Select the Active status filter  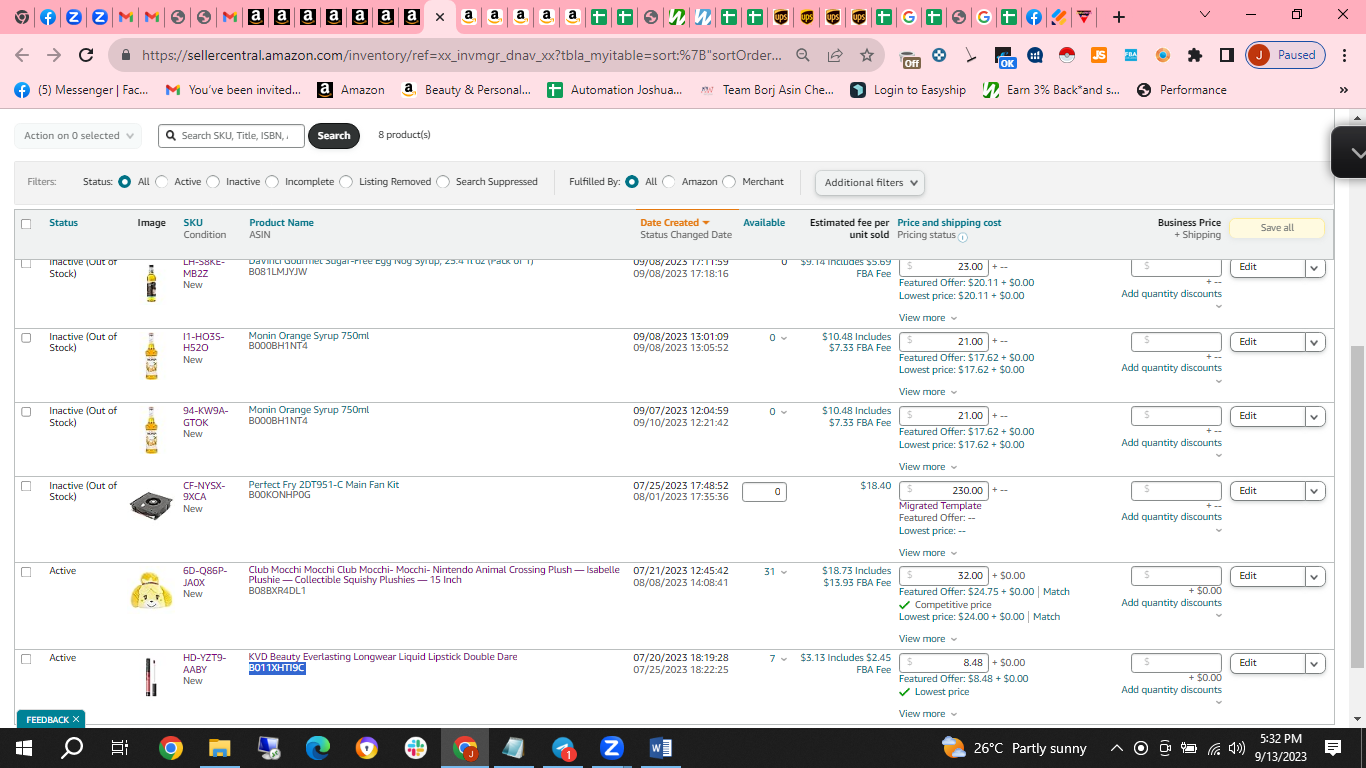pos(162,182)
